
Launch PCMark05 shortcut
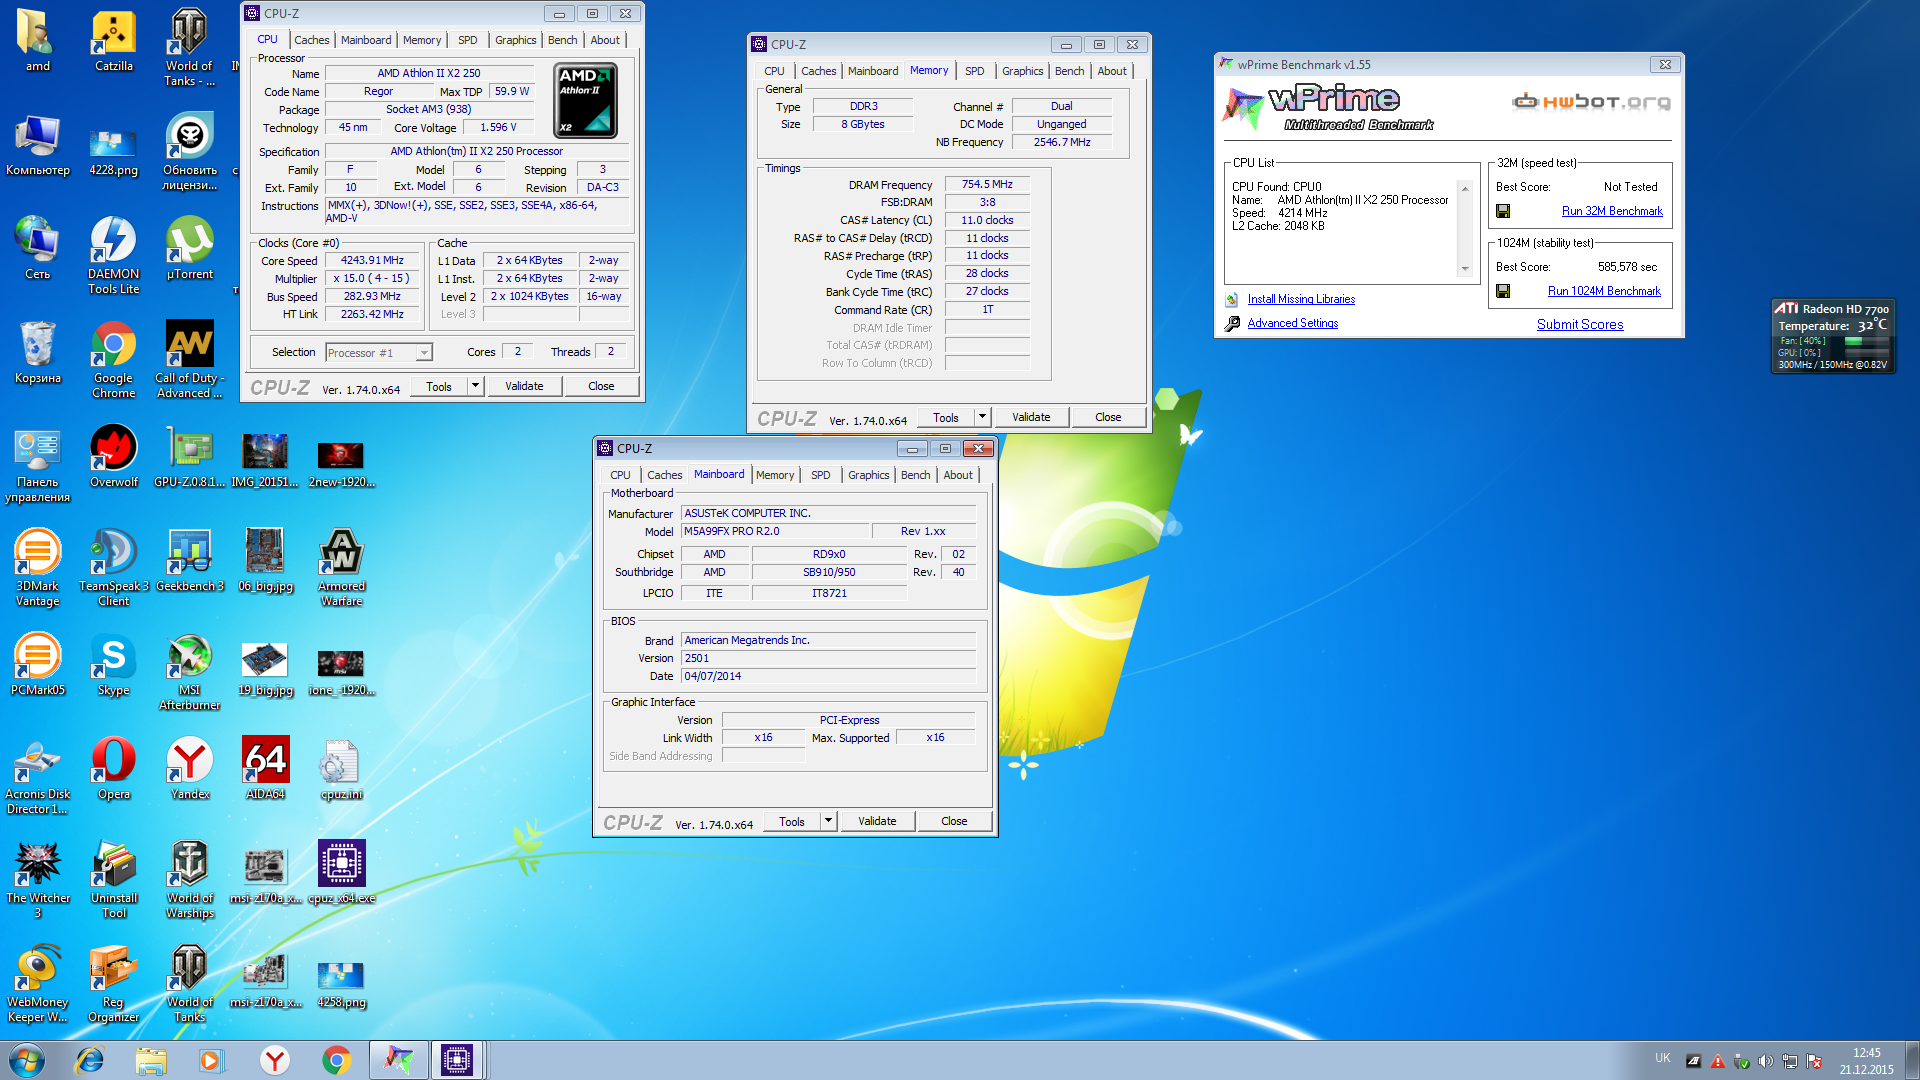click(x=38, y=665)
